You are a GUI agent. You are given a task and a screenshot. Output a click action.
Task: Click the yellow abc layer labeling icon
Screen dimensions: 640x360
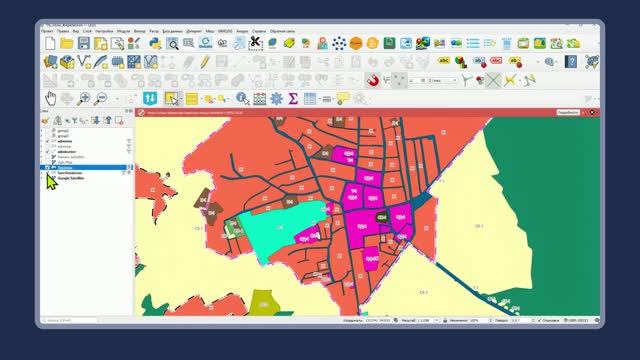pos(444,61)
